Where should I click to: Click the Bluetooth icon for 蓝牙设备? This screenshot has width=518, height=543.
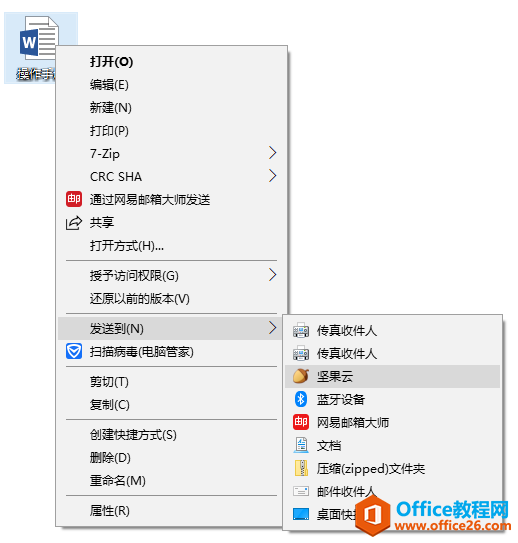pyautogui.click(x=301, y=399)
